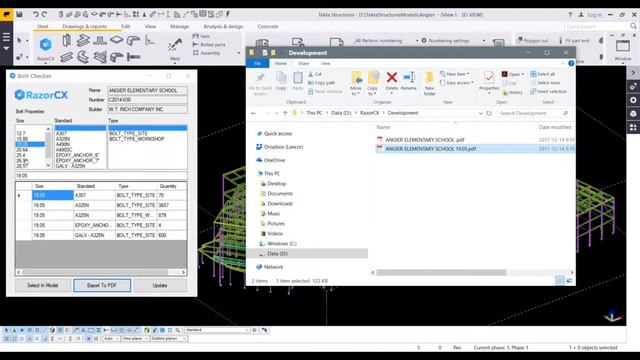Click blue help icon in Explorer
This screenshot has height=360, width=640.
tap(571, 63)
